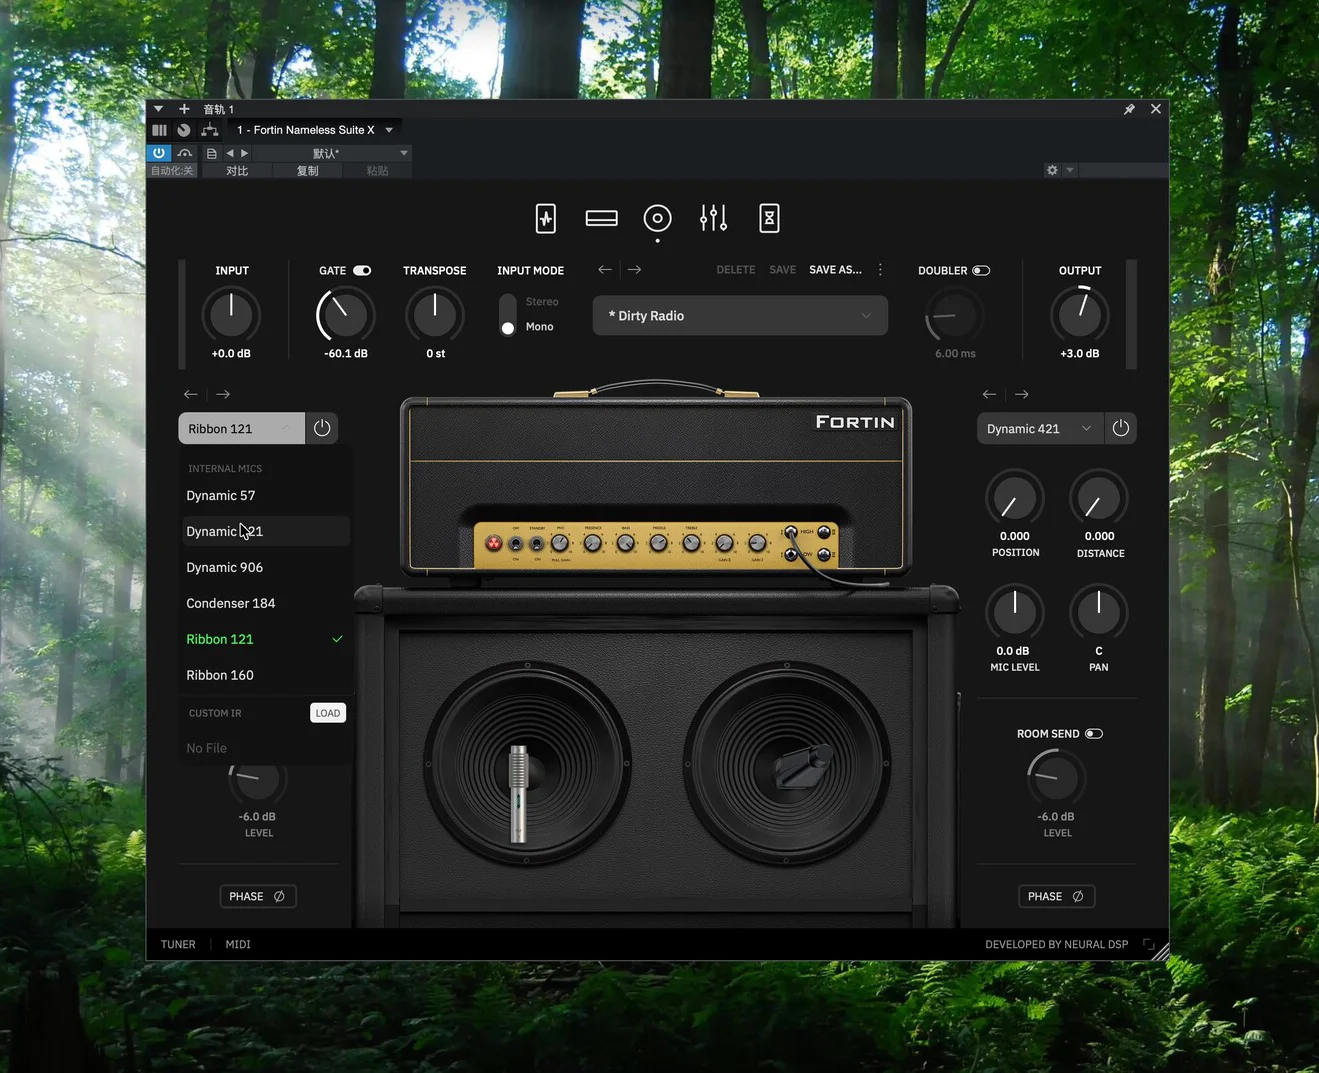Open the equalizer sliders section icon

713,218
